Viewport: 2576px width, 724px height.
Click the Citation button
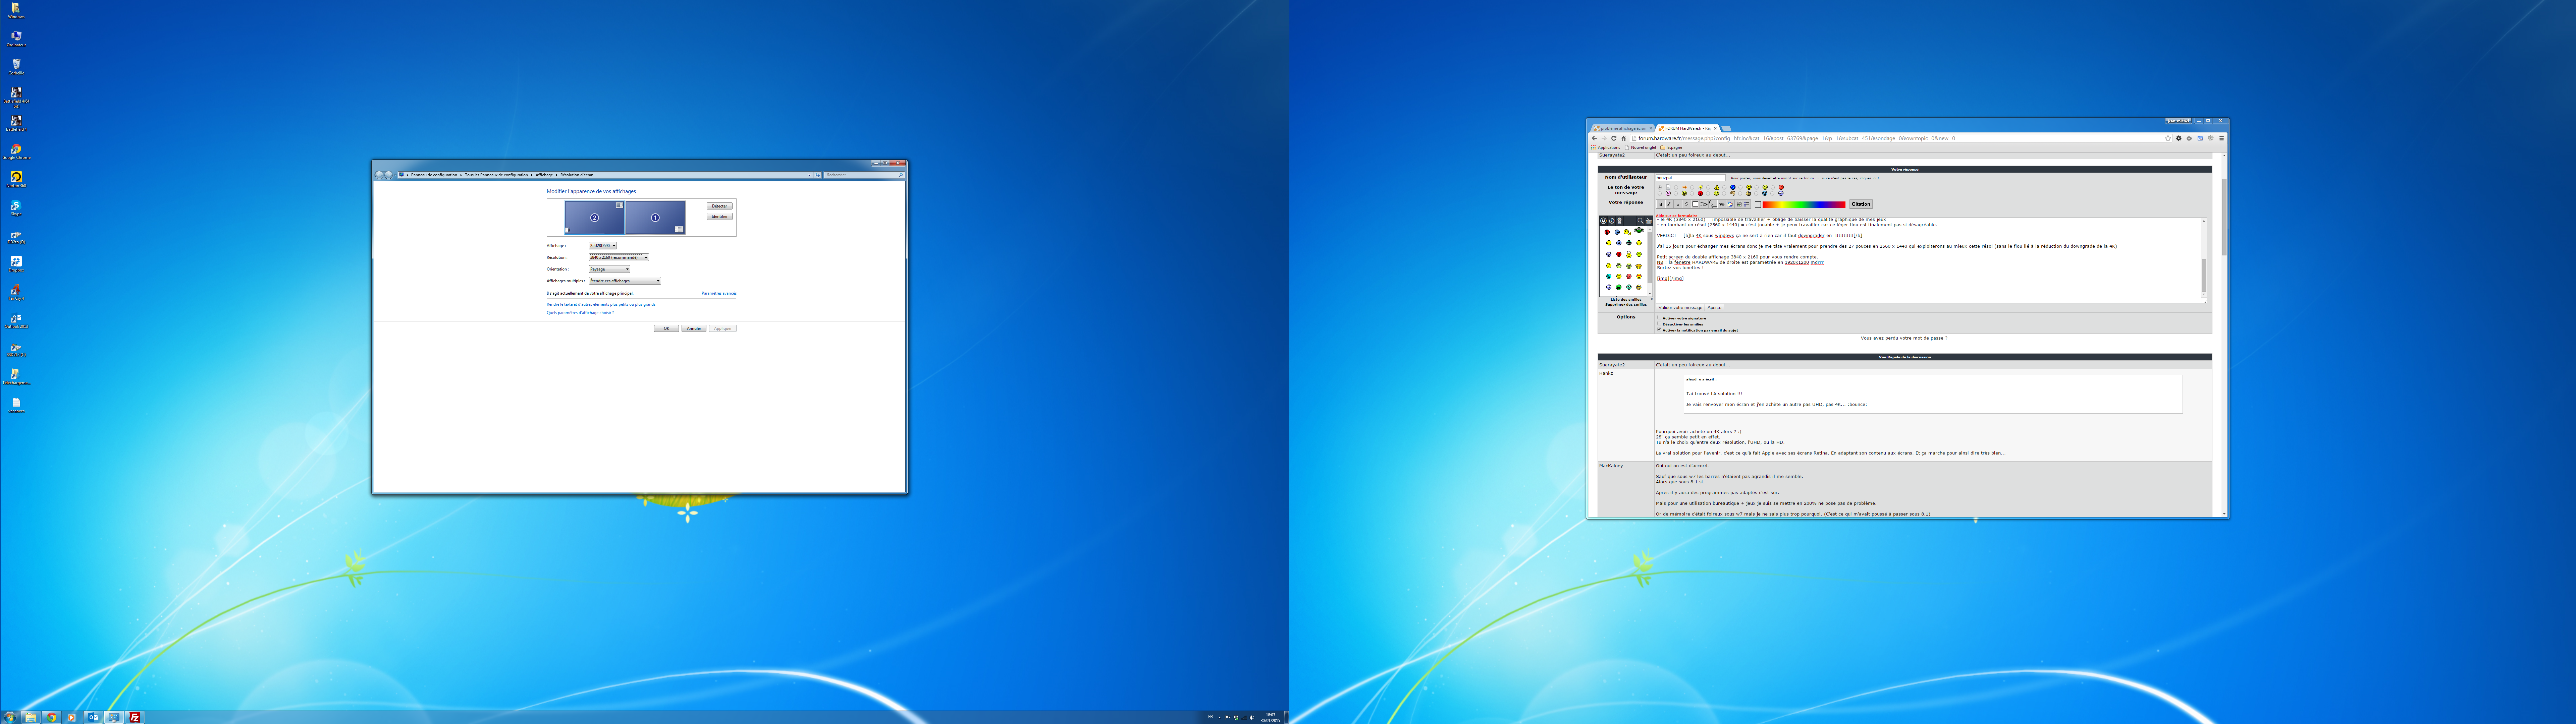tap(1861, 204)
